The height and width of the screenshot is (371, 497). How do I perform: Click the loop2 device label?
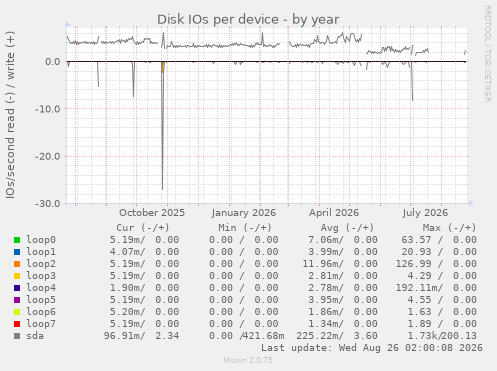(41, 264)
